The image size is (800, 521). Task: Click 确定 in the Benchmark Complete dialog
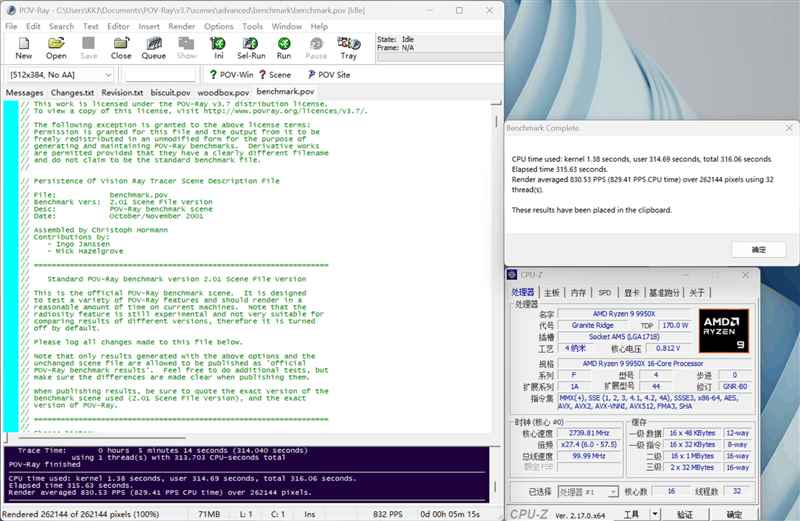758,249
